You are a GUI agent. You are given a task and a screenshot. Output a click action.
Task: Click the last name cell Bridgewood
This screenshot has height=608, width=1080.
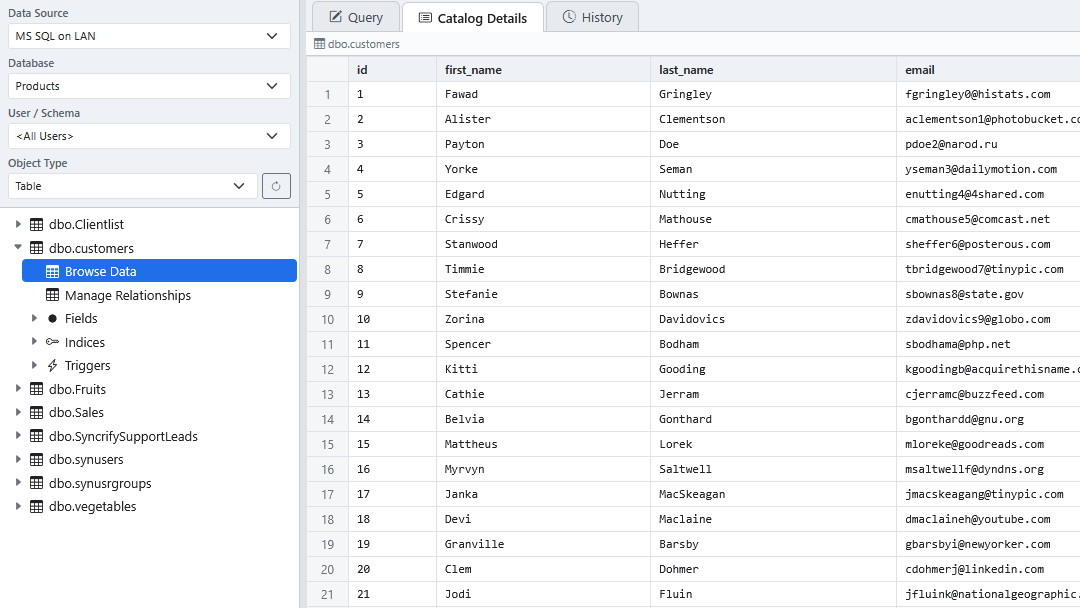773,269
